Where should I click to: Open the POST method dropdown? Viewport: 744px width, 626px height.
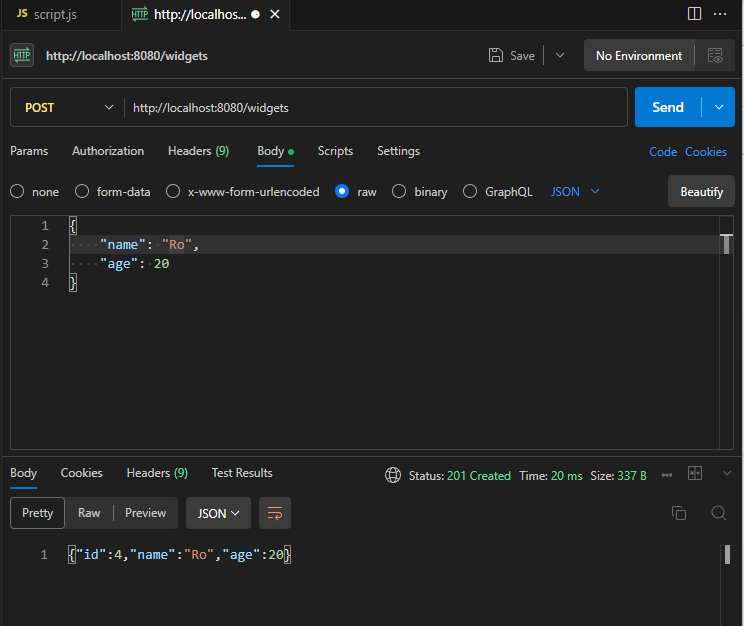(x=66, y=107)
